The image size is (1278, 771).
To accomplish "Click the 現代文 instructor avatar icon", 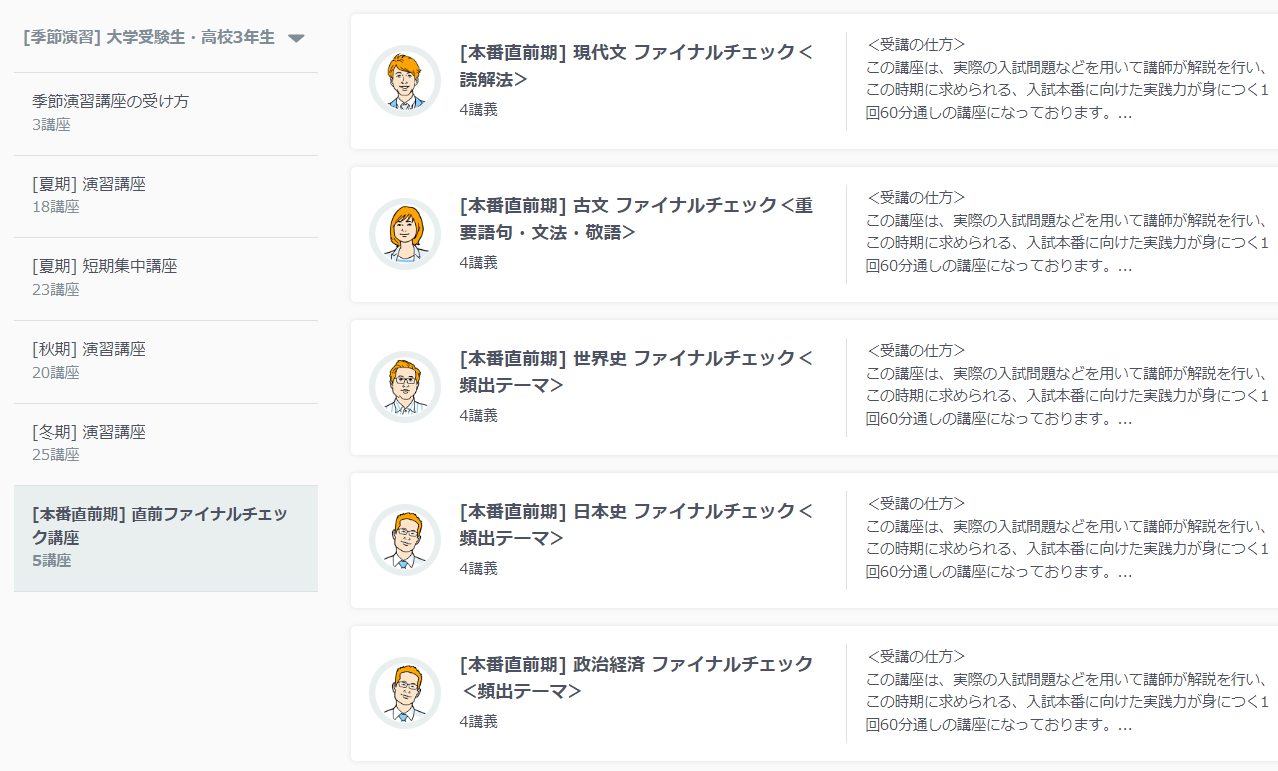I will (404, 80).
